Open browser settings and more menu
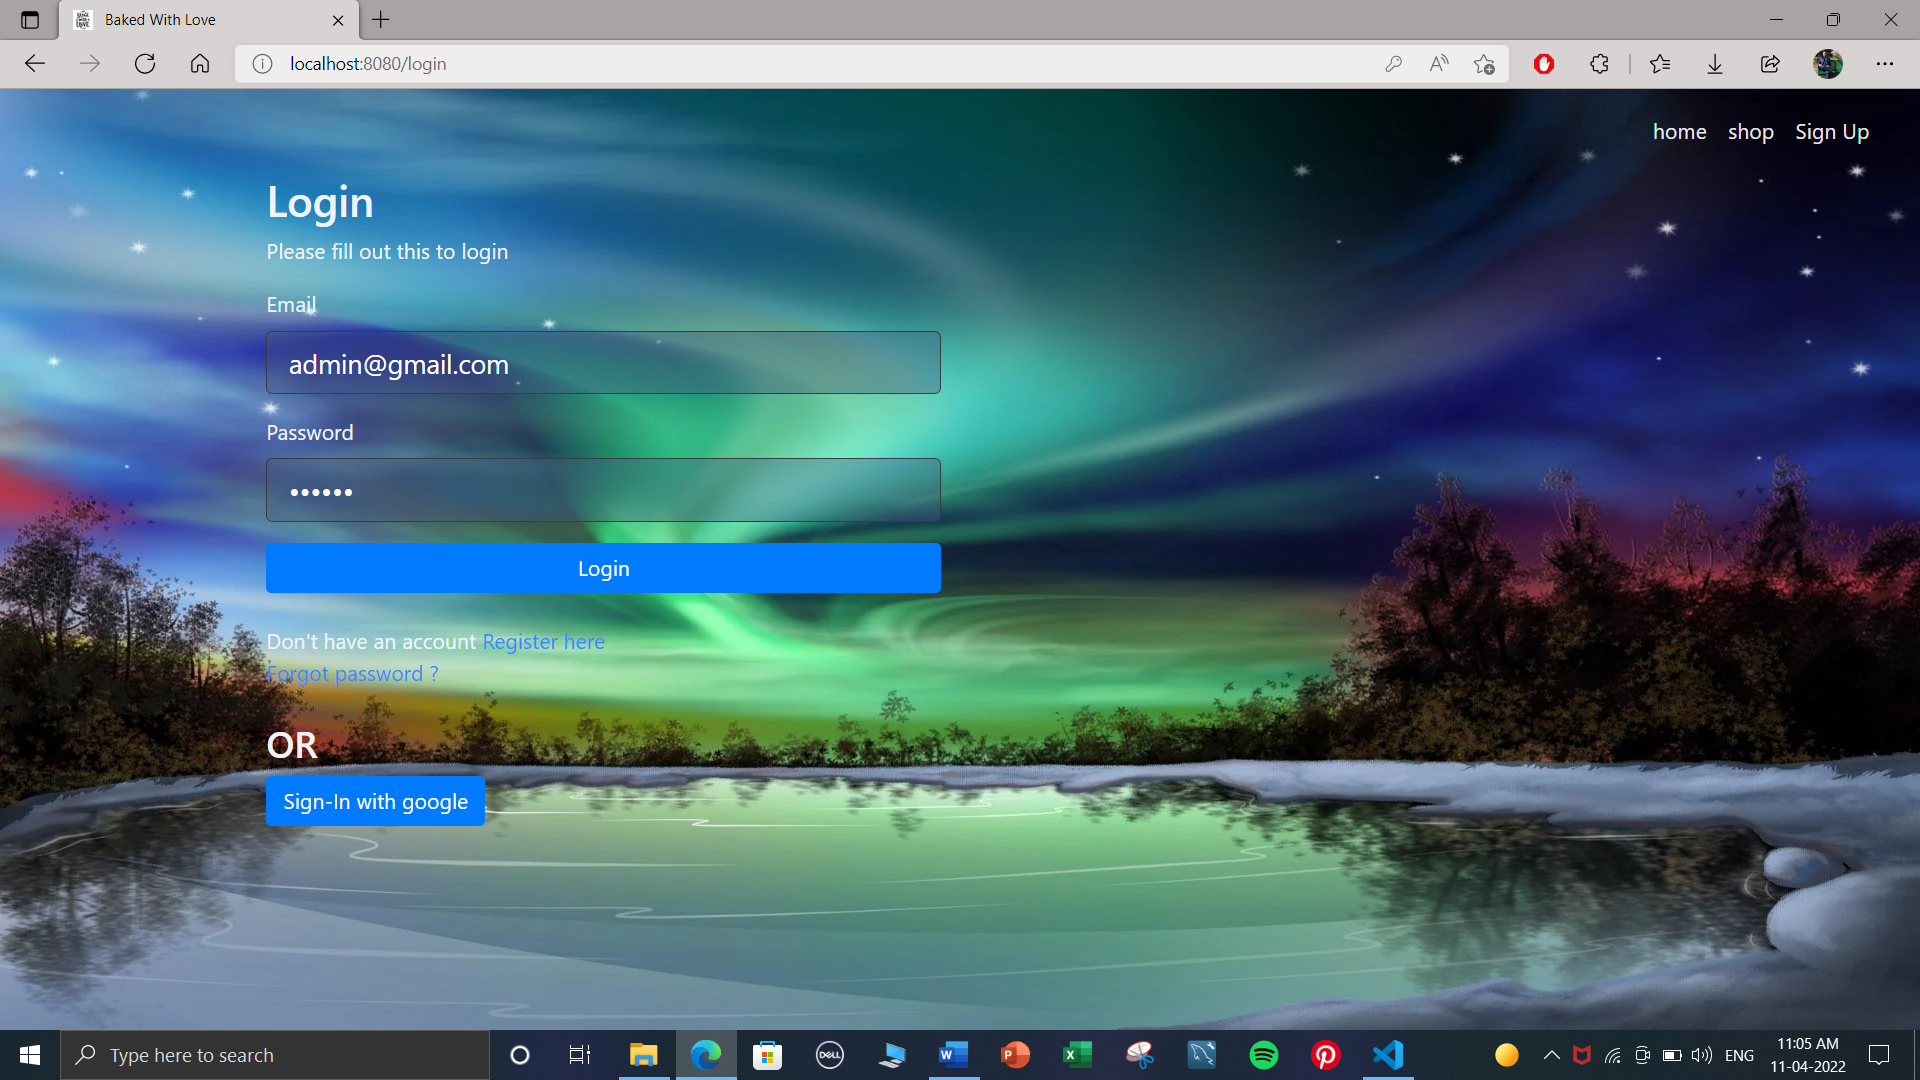This screenshot has height=1080, width=1920. point(1885,64)
